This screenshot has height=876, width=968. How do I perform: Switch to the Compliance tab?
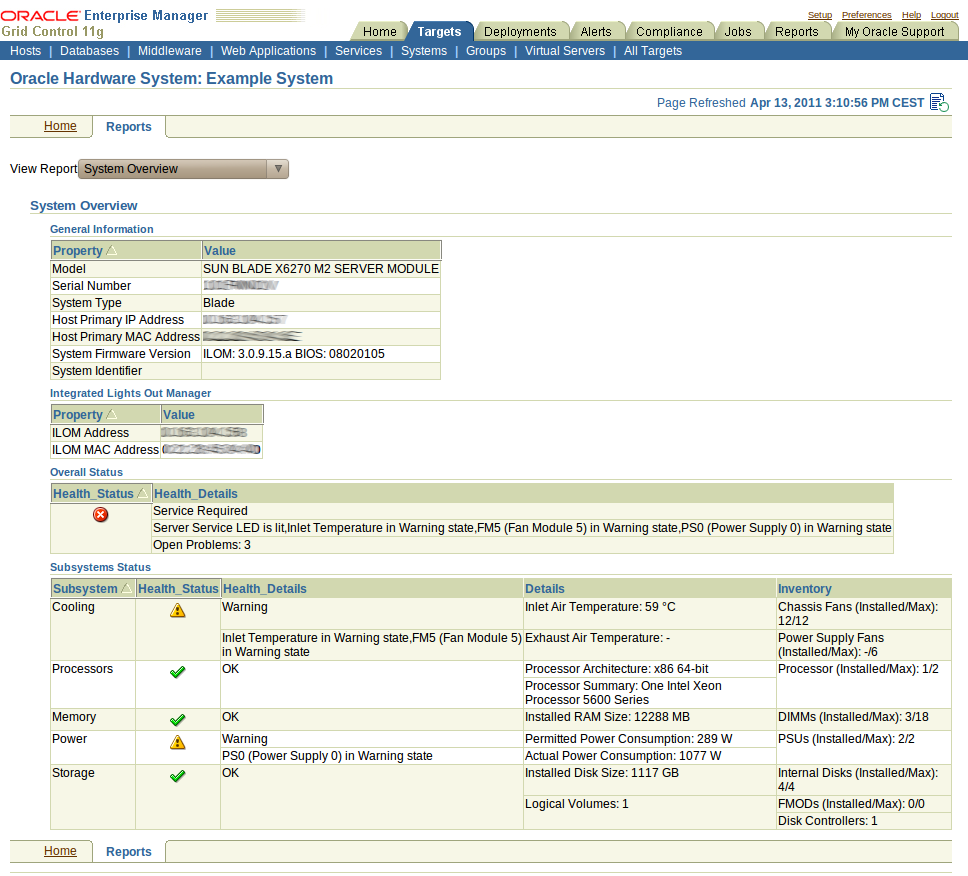[669, 31]
